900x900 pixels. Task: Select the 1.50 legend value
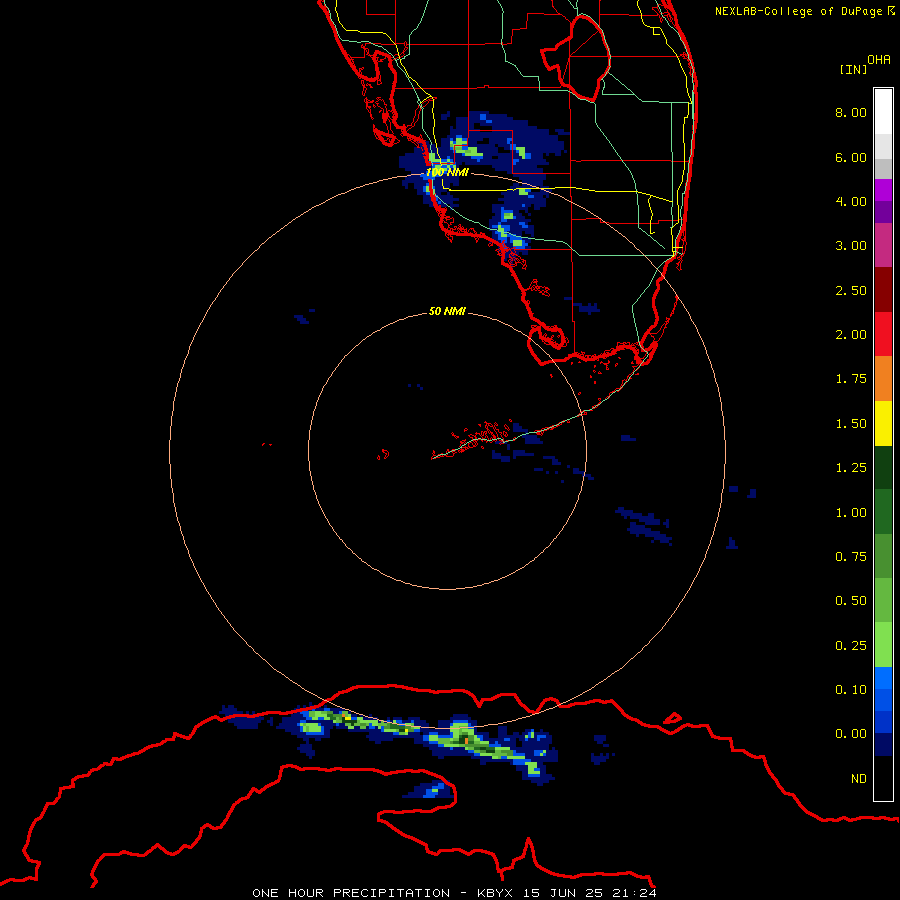pyautogui.click(x=851, y=424)
